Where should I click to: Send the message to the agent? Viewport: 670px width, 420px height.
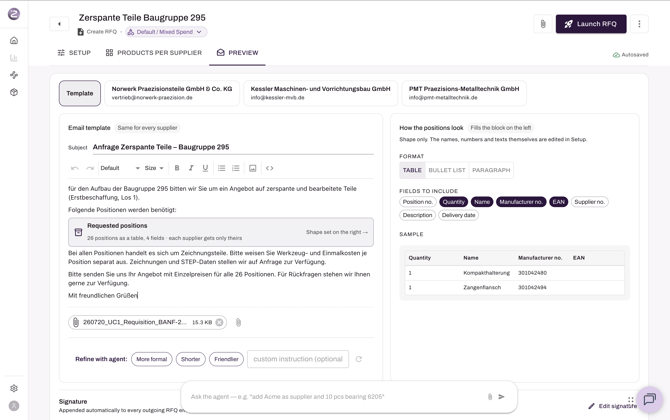(501, 397)
